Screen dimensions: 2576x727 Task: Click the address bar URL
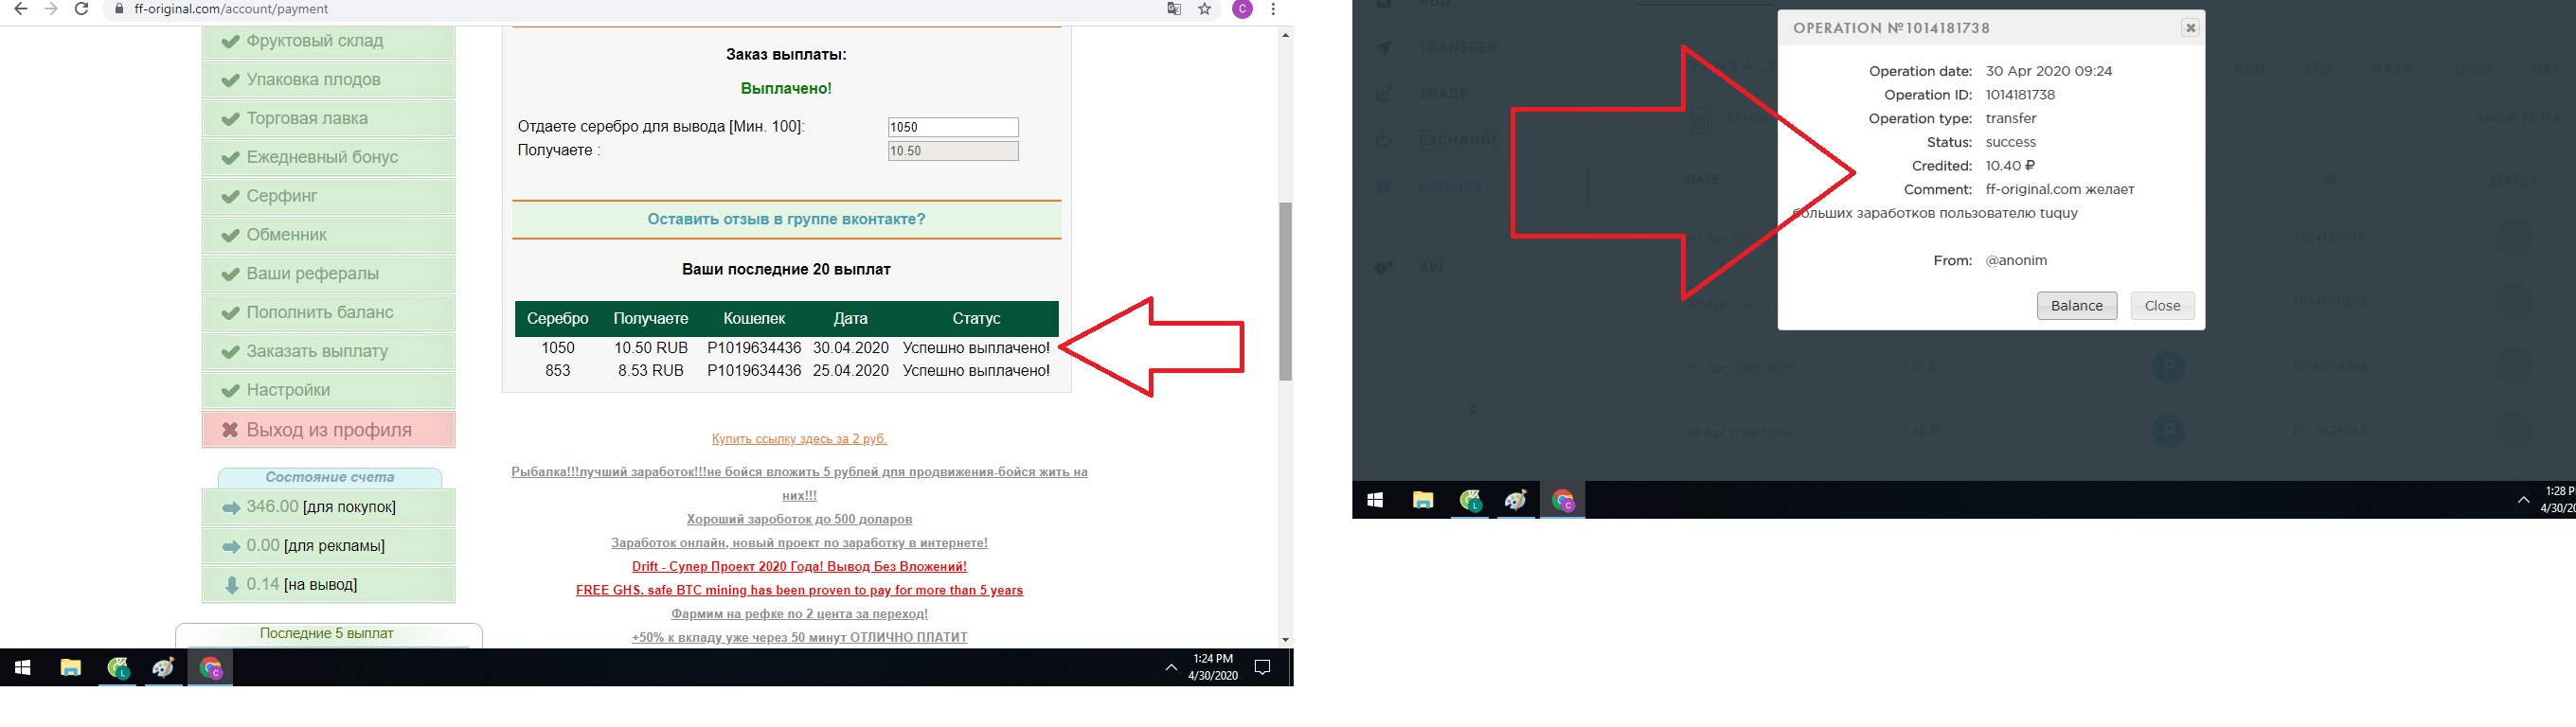click(x=231, y=9)
